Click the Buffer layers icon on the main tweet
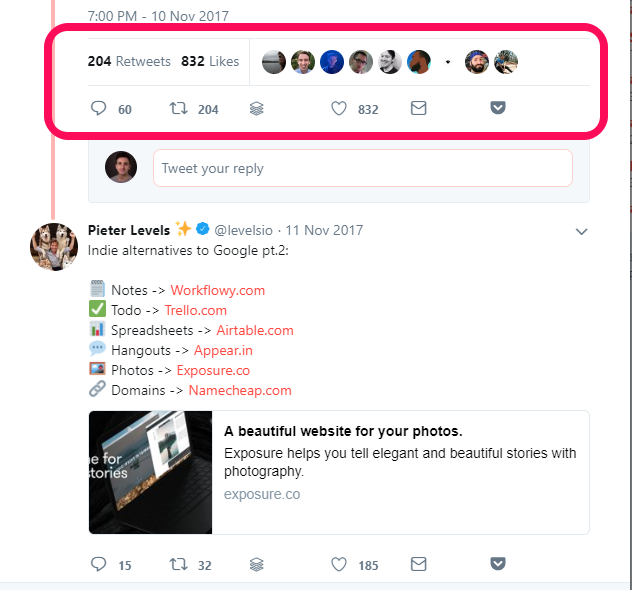Viewport: 632px width, 590px height. coord(257,108)
